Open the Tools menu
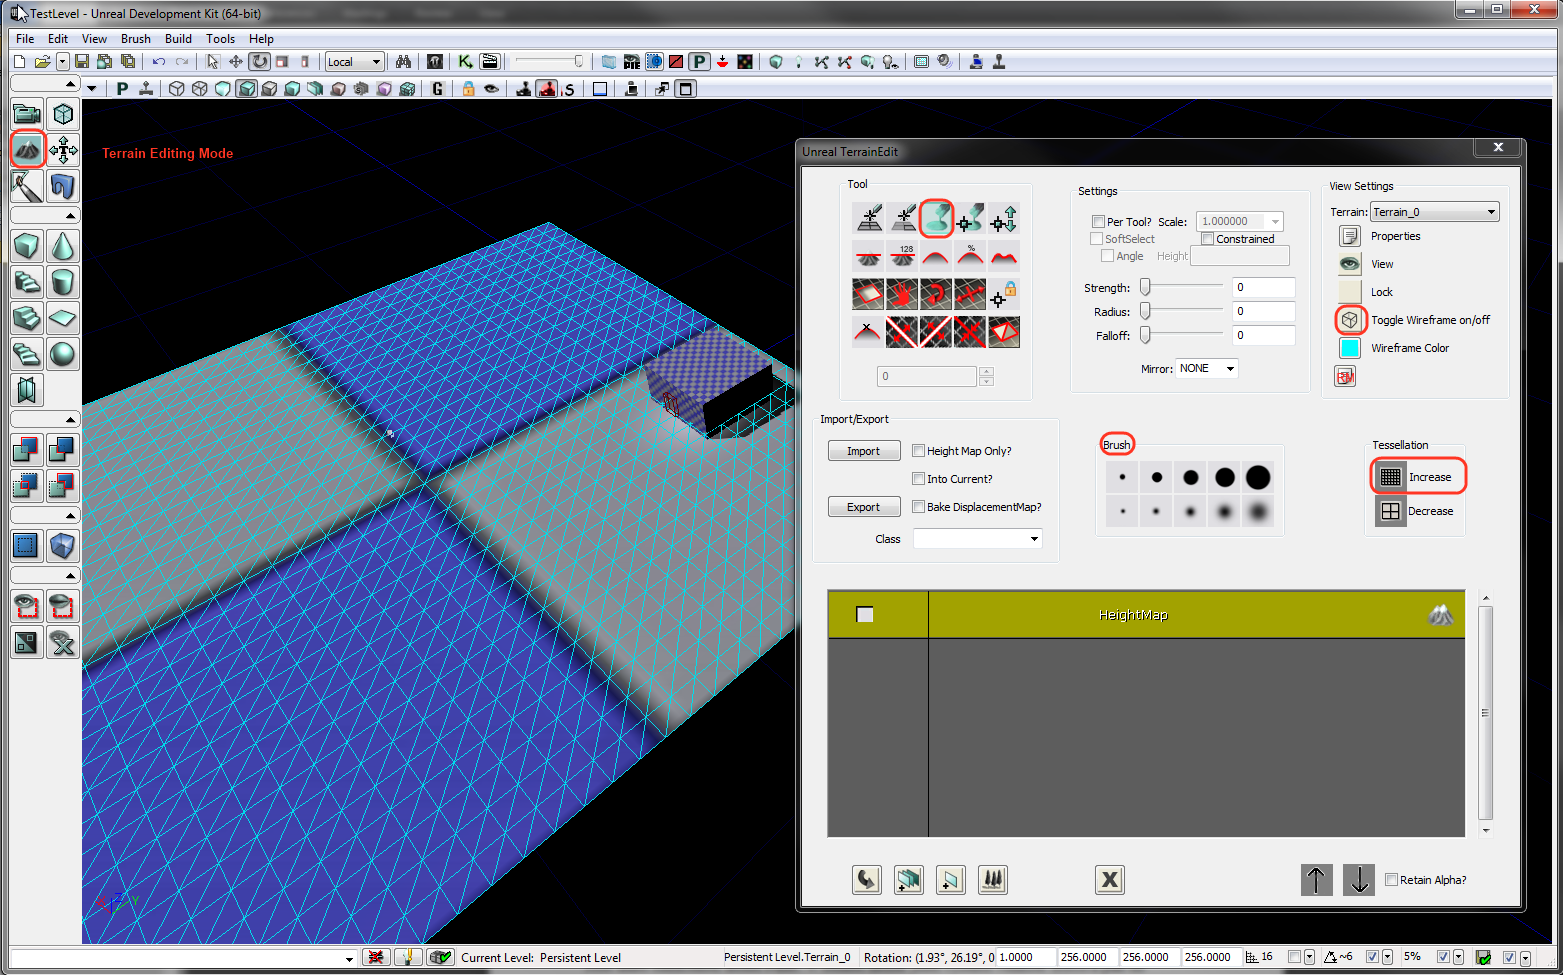Viewport: 1563px width, 975px height. click(220, 39)
